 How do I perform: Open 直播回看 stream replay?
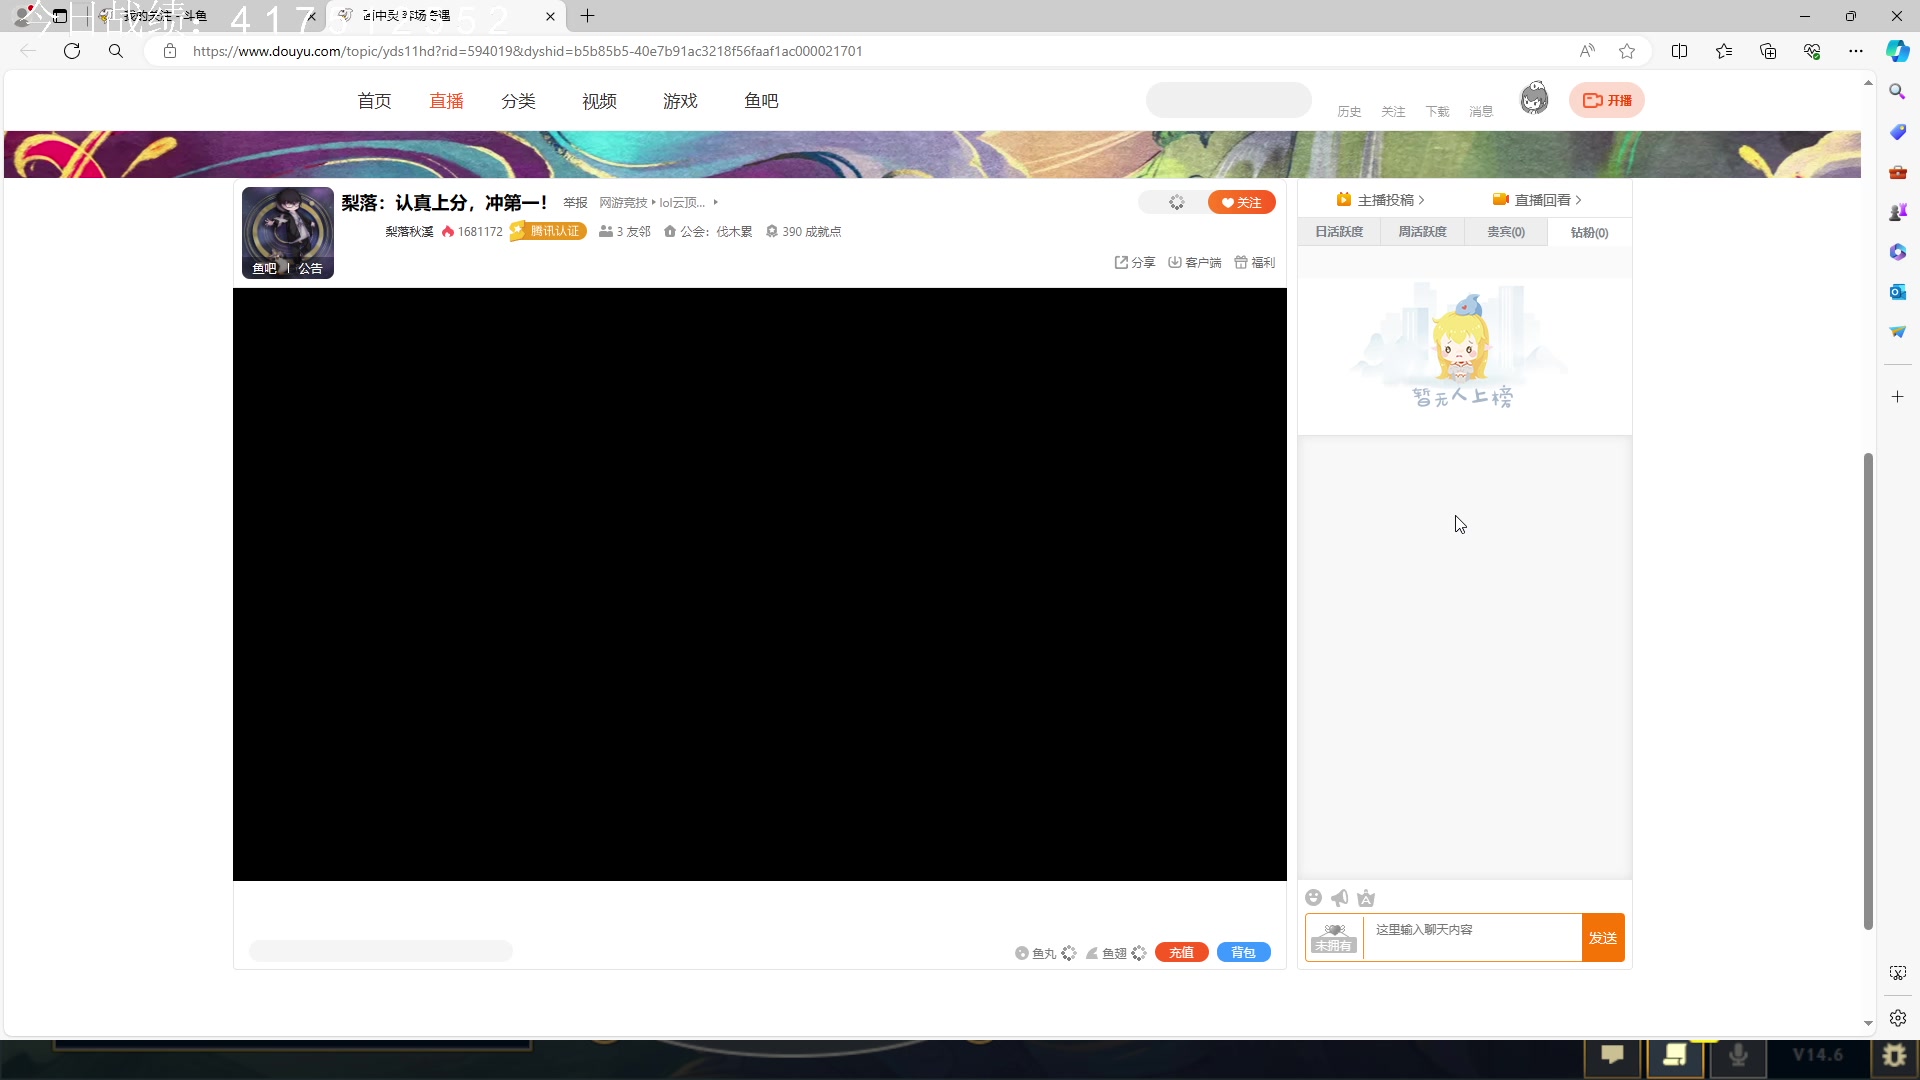1537,200
